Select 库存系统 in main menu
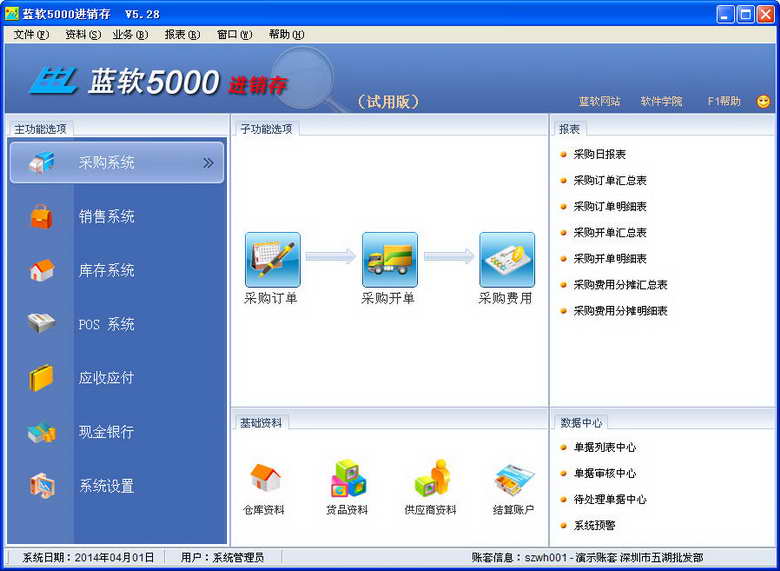The image size is (780, 571). pyautogui.click(x=106, y=271)
